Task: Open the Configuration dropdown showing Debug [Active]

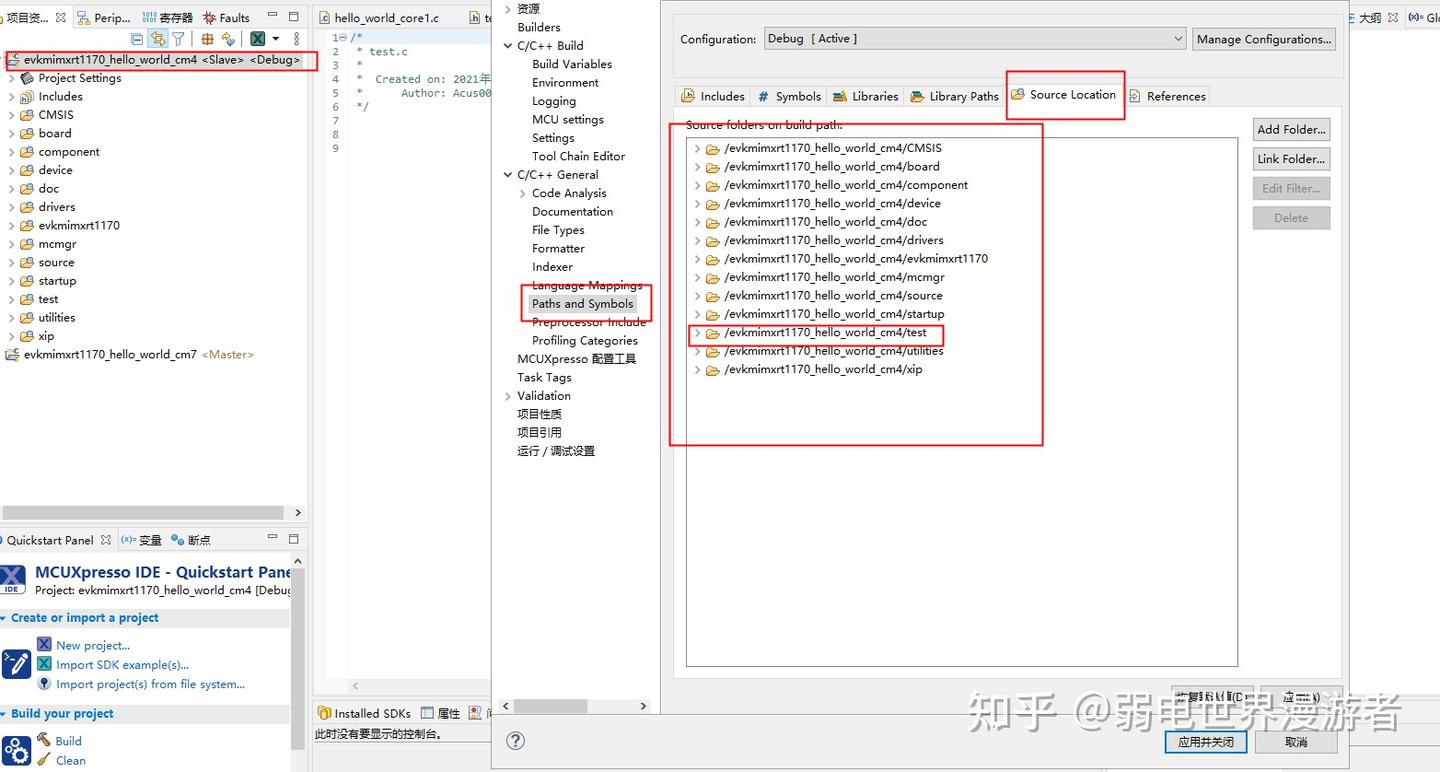Action: pos(1178,38)
